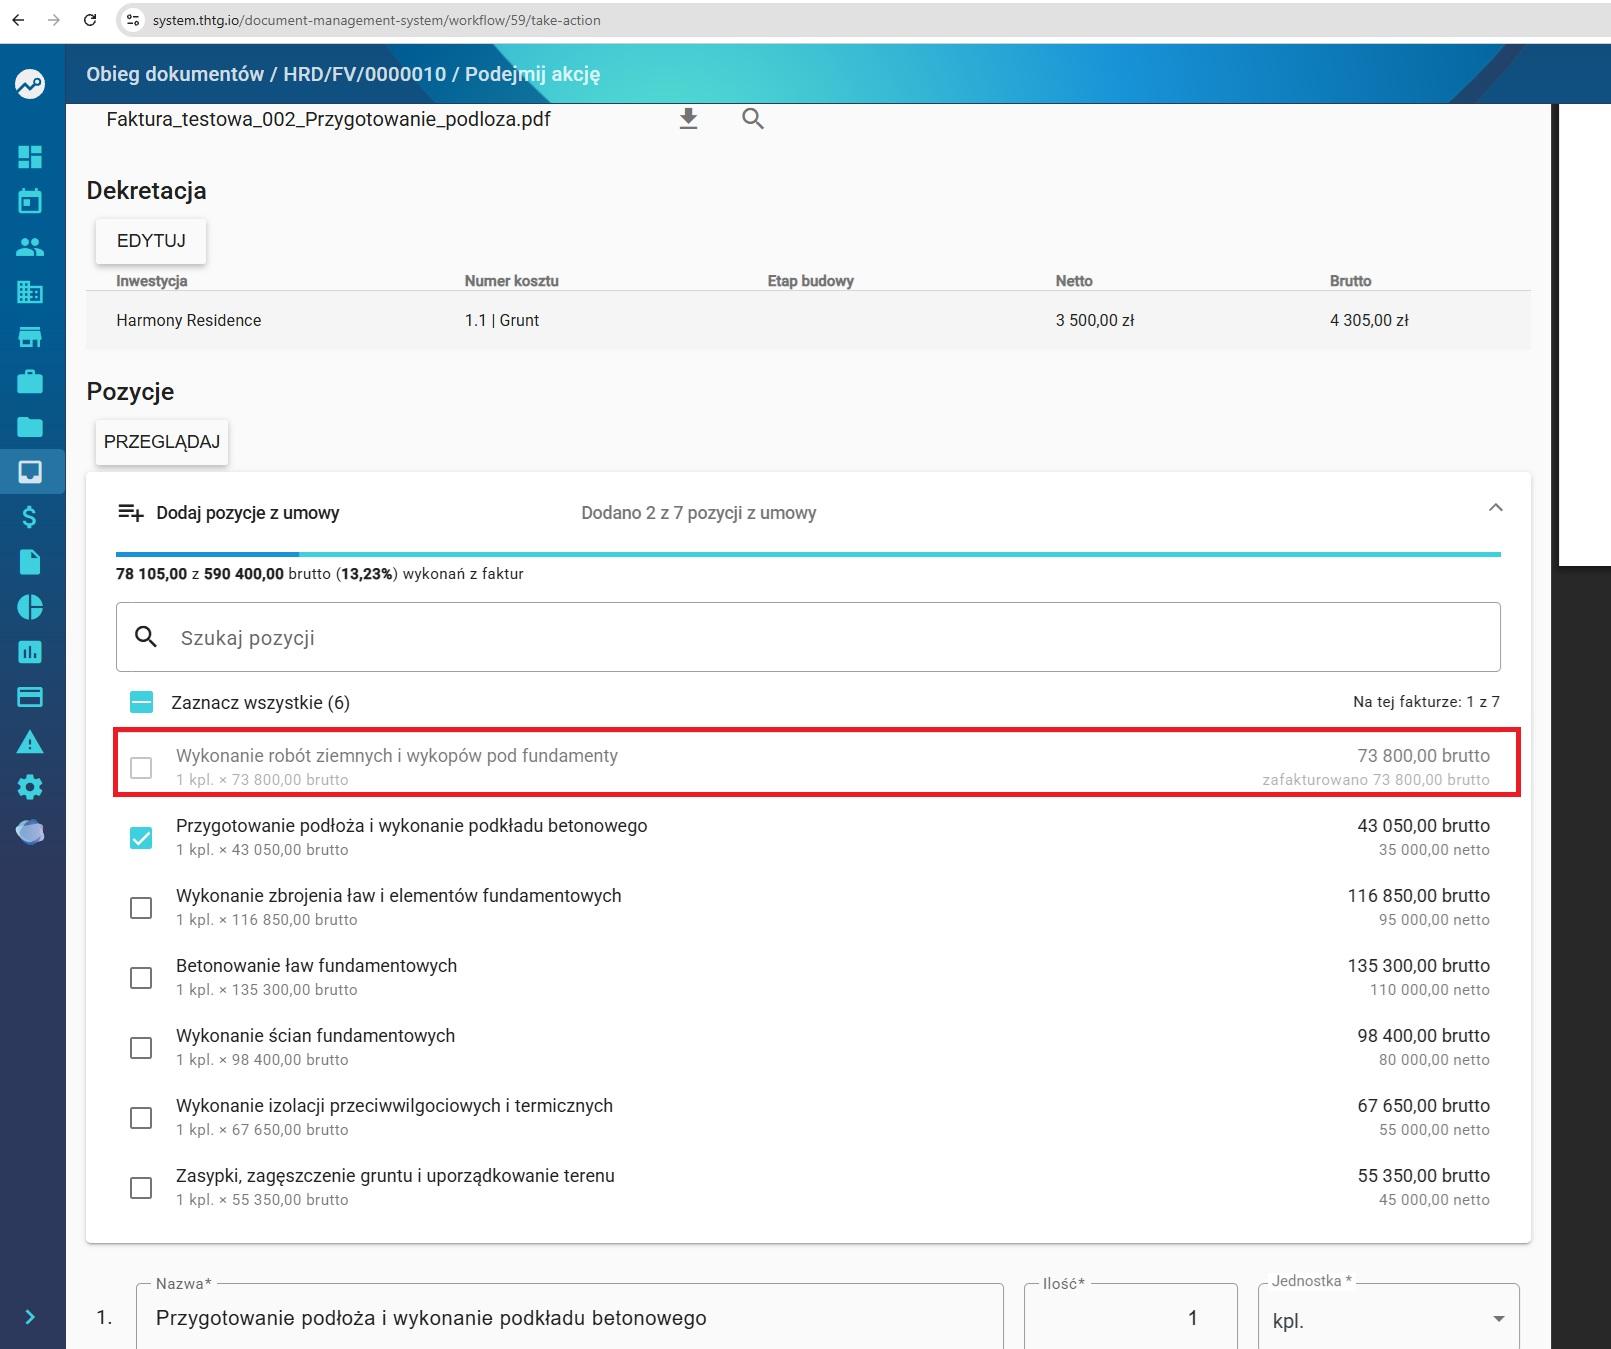Open the document page icon in sidebar
1611x1349 pixels.
pyautogui.click(x=30, y=562)
